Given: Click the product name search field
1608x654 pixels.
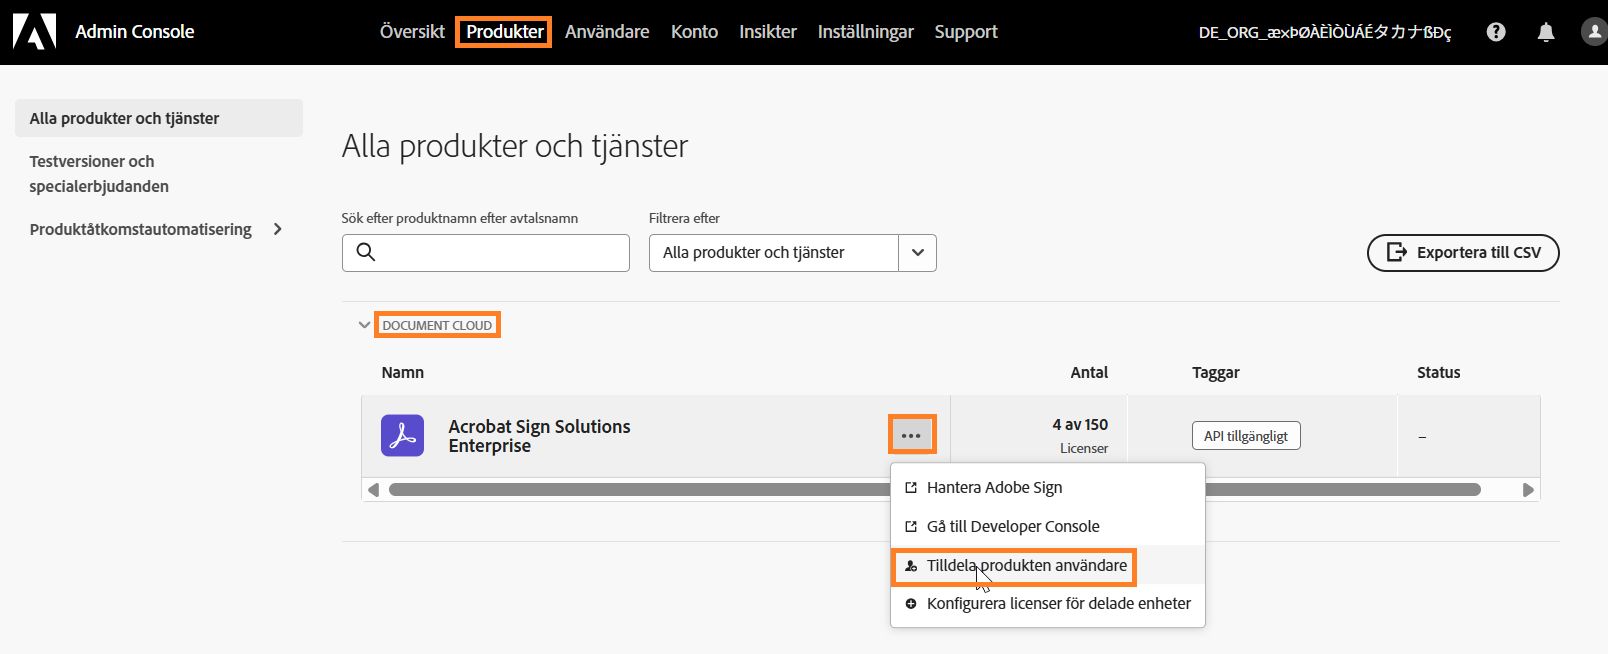Looking at the screenshot, I should pyautogui.click(x=486, y=253).
